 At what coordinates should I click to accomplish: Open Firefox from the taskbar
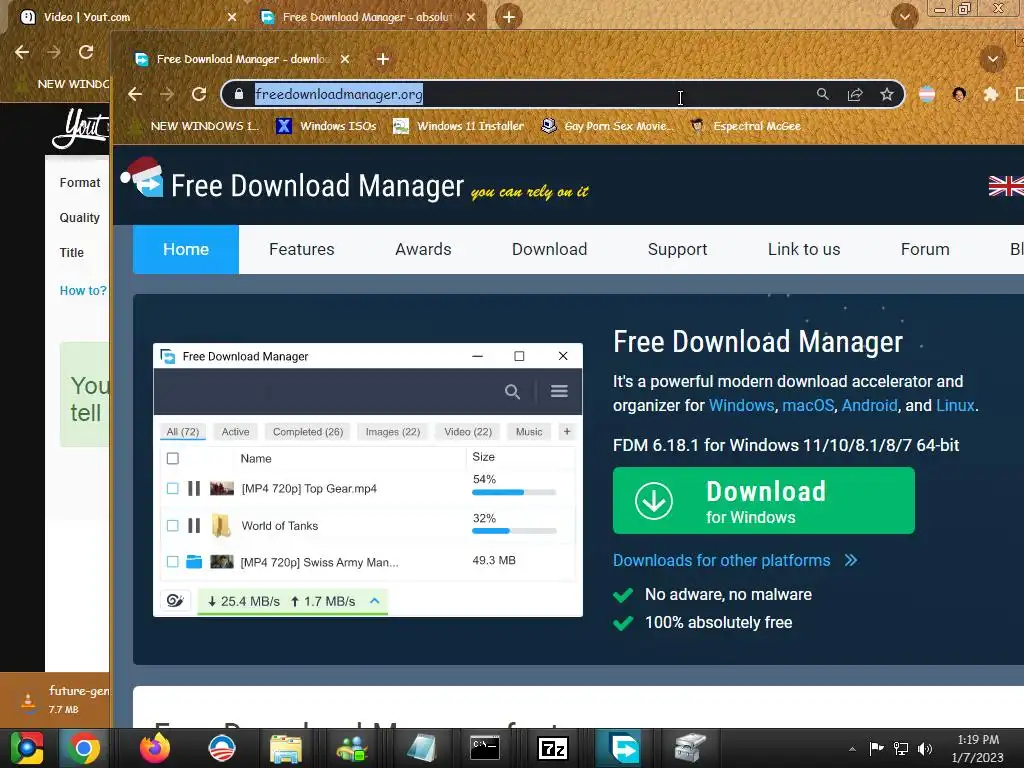coord(155,748)
